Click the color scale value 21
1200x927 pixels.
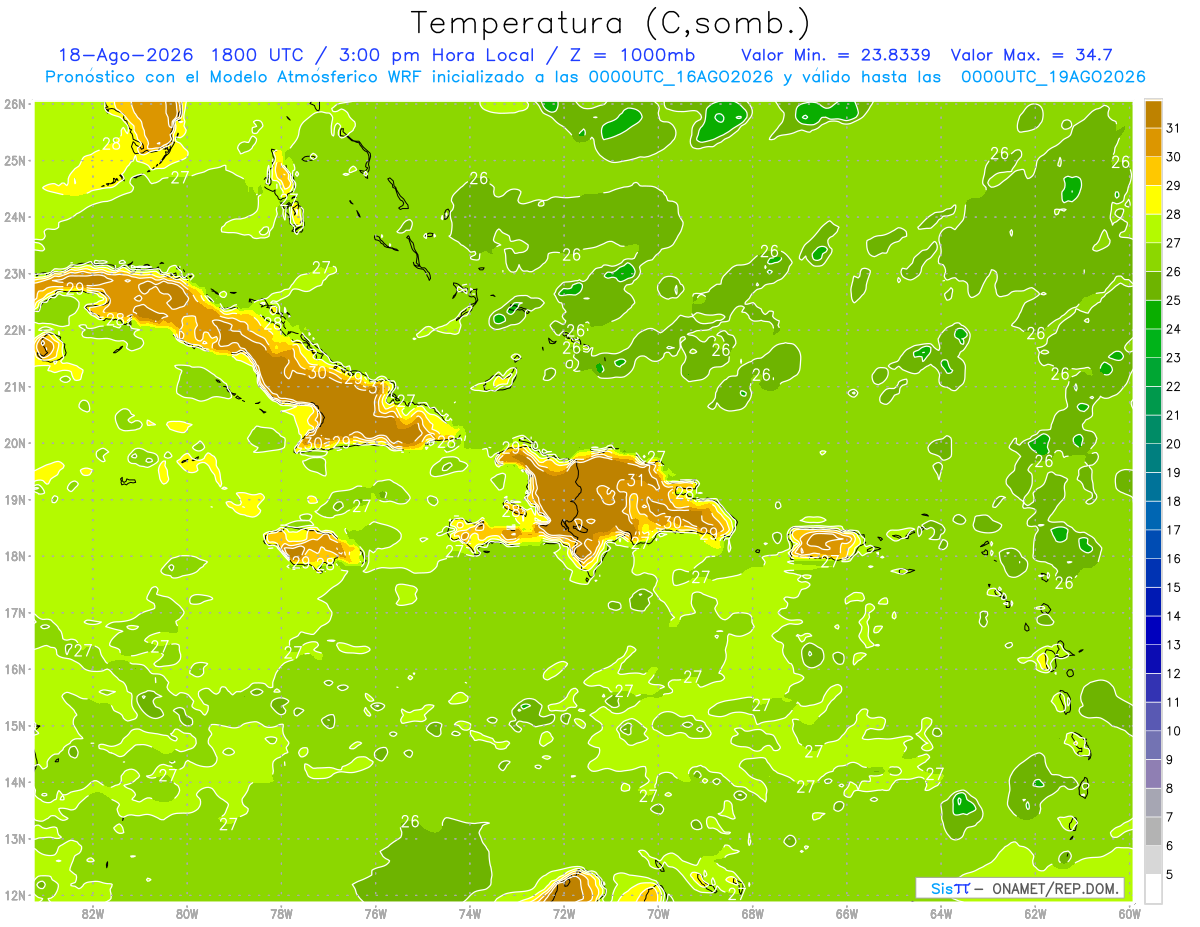pos(1174,415)
